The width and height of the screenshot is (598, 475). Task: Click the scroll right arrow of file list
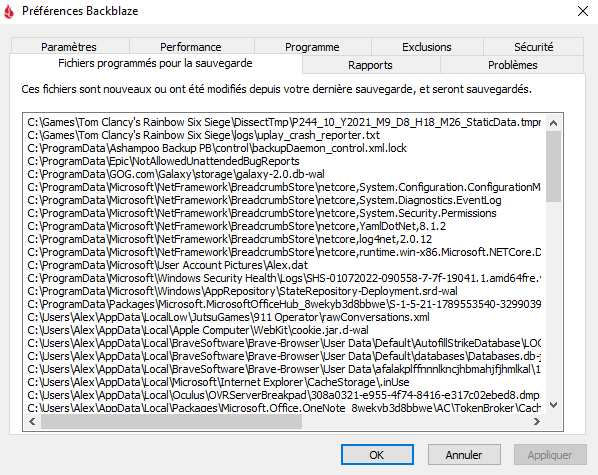click(x=537, y=422)
